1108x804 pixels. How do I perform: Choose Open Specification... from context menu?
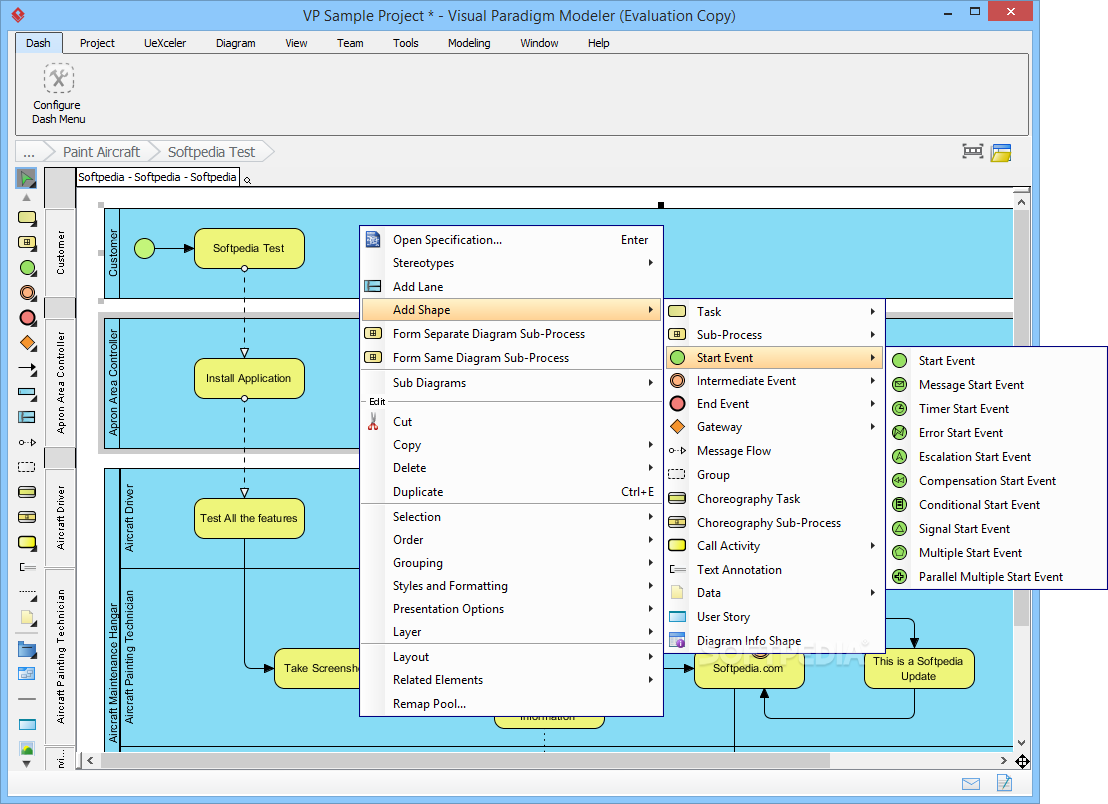512,240
